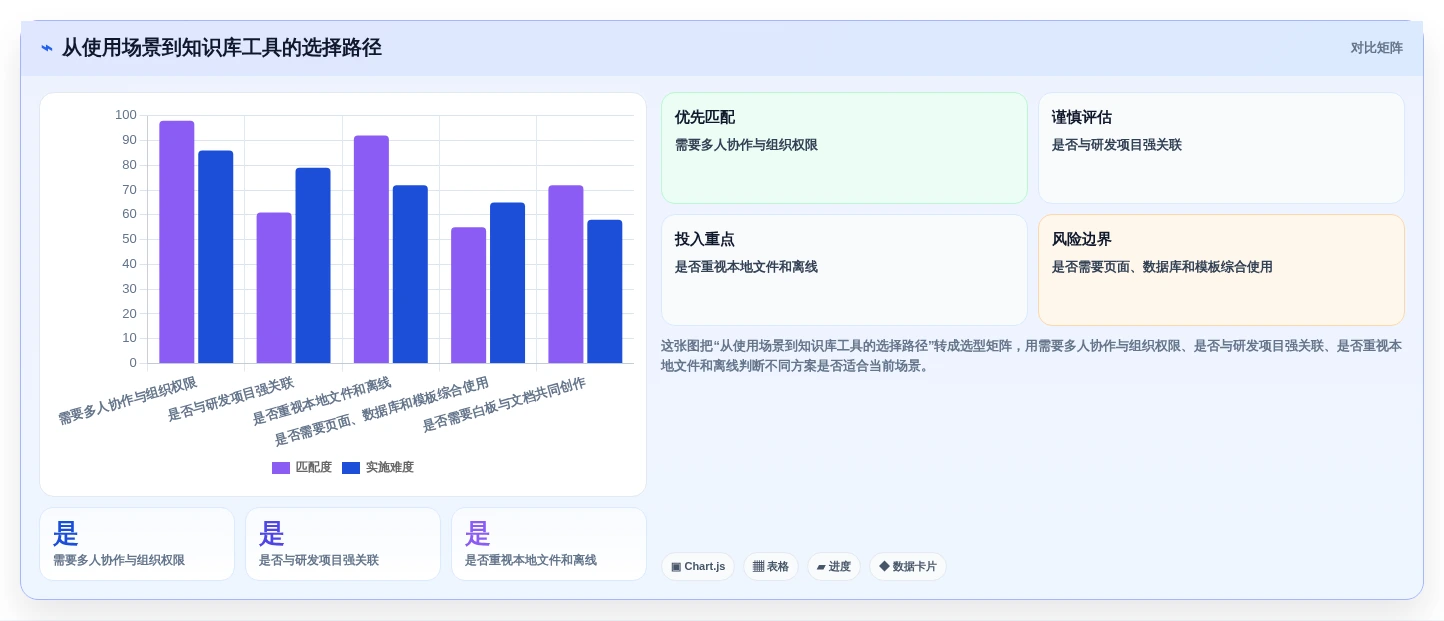Click the axis label 是否需要白板与文档共同创作

coord(504,404)
